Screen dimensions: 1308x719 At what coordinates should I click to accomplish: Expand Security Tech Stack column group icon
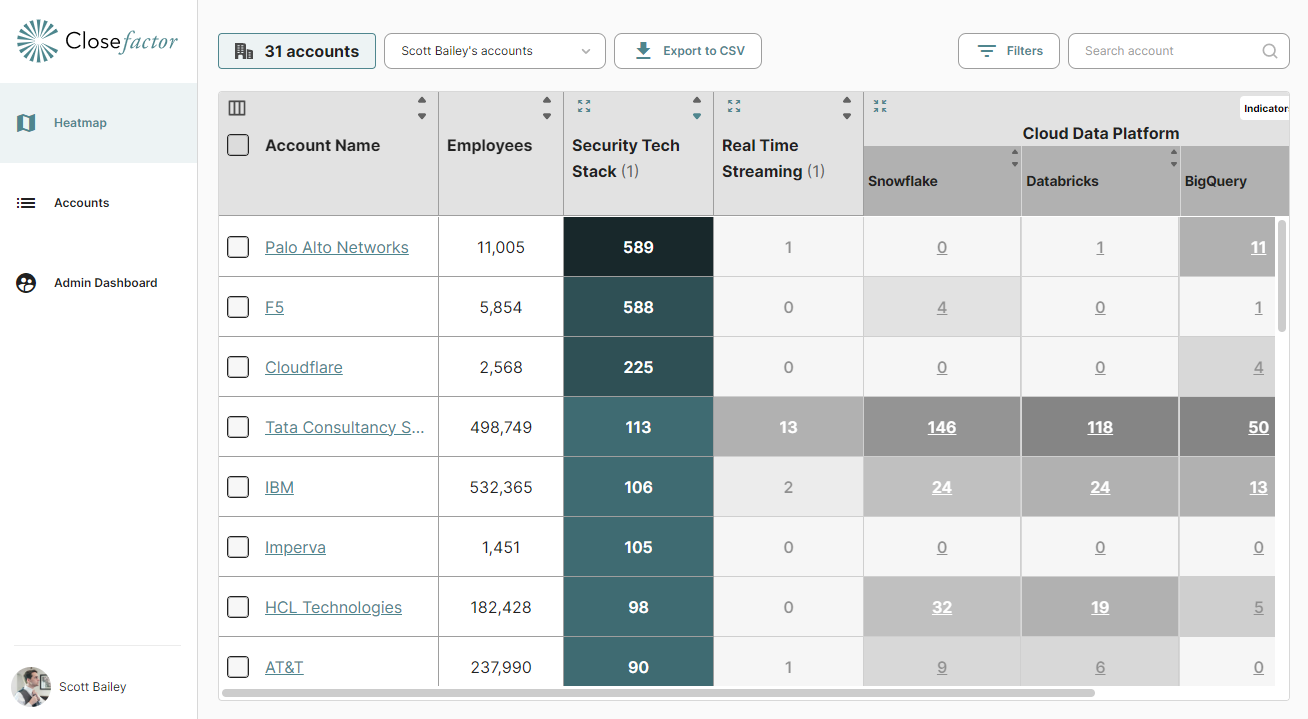click(x=584, y=105)
